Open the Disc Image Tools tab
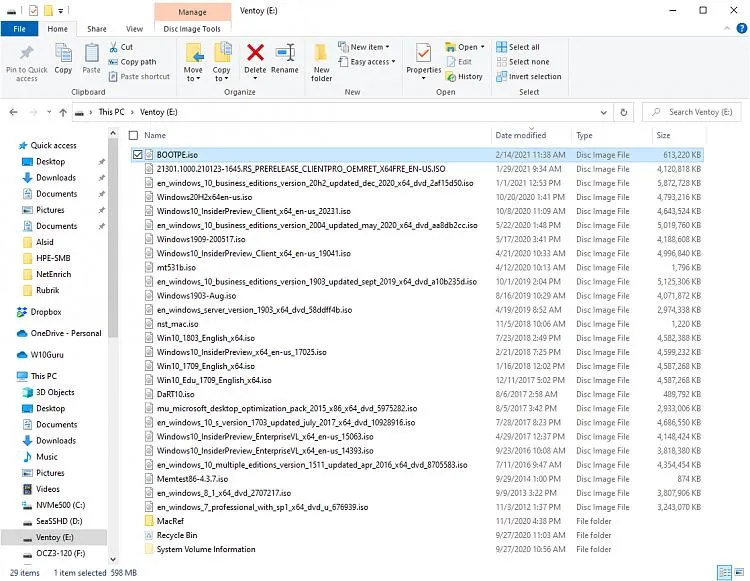 click(192, 29)
